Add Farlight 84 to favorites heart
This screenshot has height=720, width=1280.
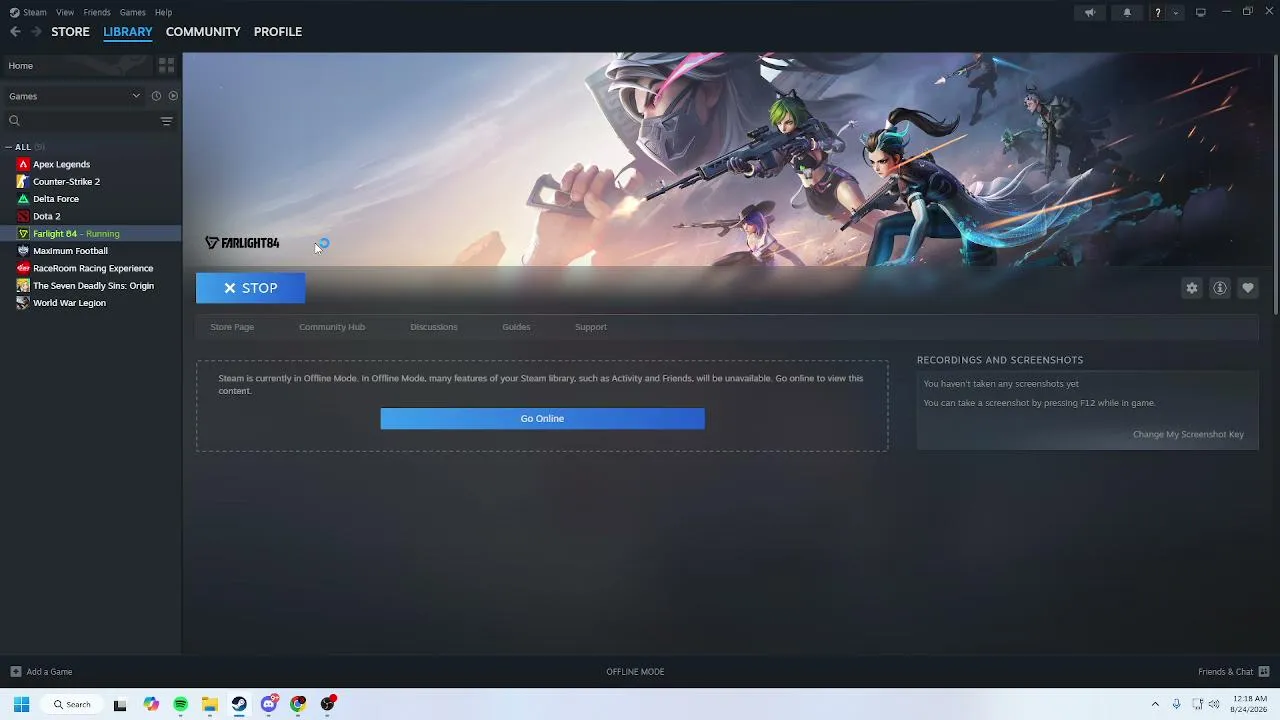[x=1248, y=288]
